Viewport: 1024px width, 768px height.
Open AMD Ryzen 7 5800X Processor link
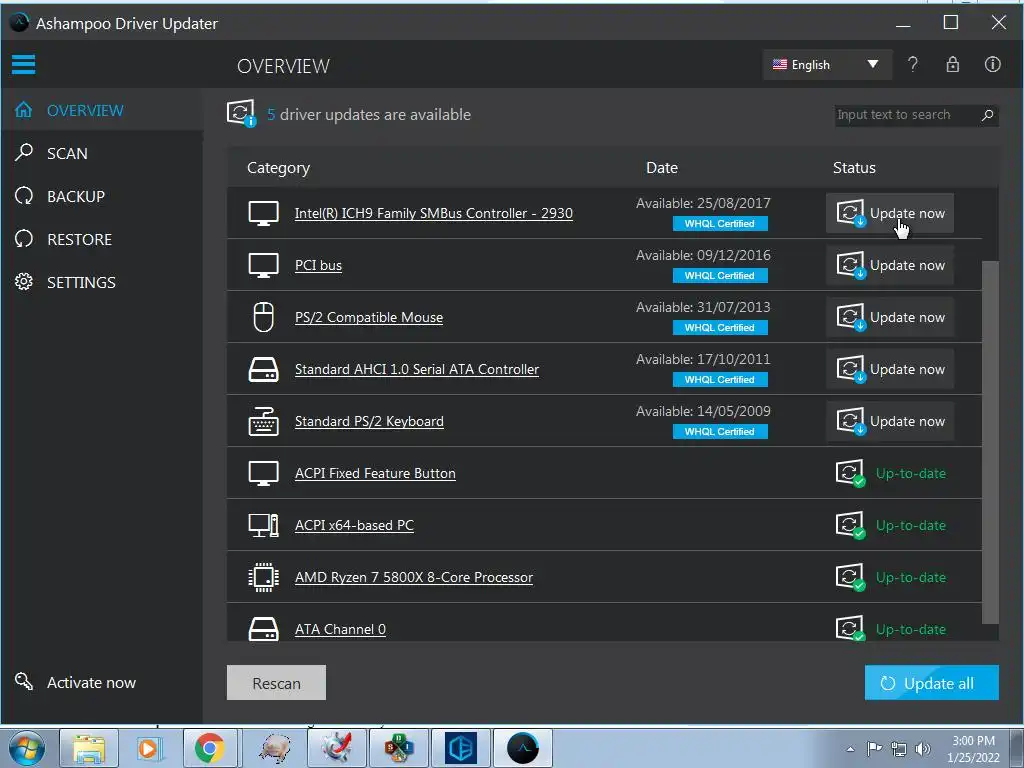[413, 577]
